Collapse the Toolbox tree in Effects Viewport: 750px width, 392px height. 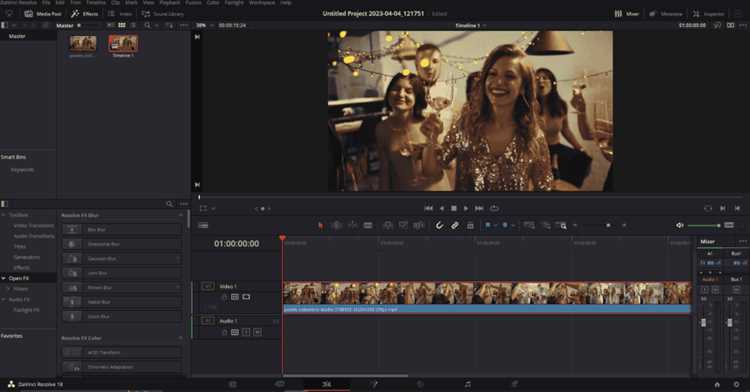(3, 215)
